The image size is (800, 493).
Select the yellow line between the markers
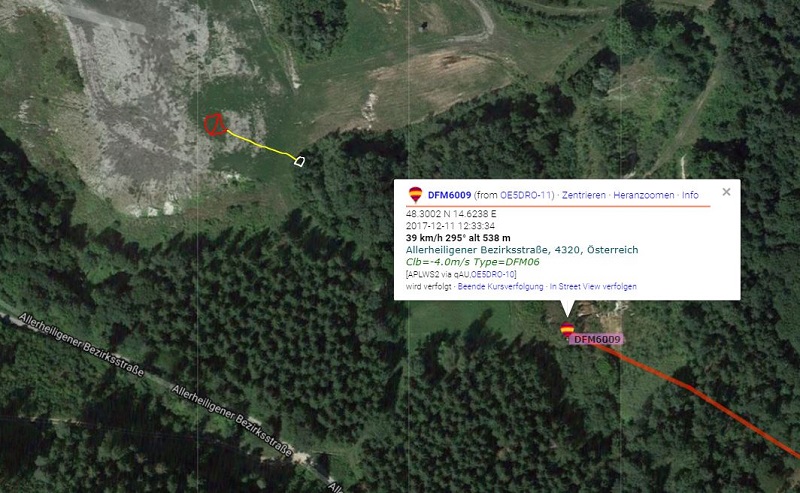261,144
